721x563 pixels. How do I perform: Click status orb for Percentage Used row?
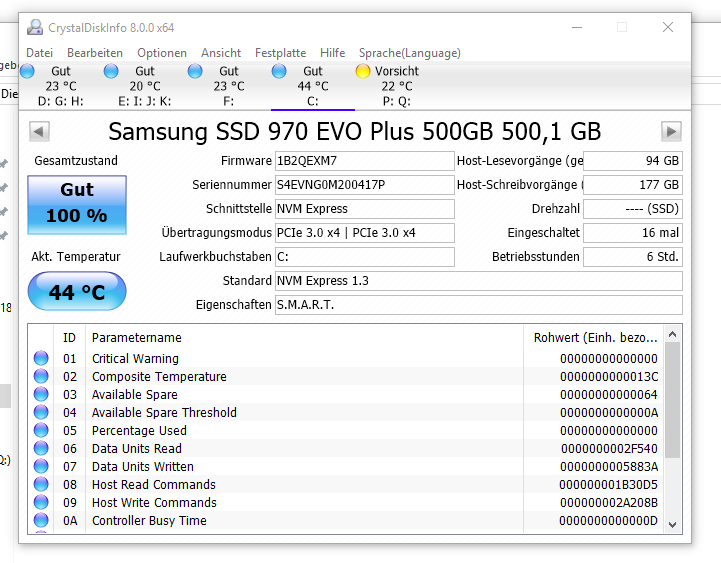click(x=41, y=430)
